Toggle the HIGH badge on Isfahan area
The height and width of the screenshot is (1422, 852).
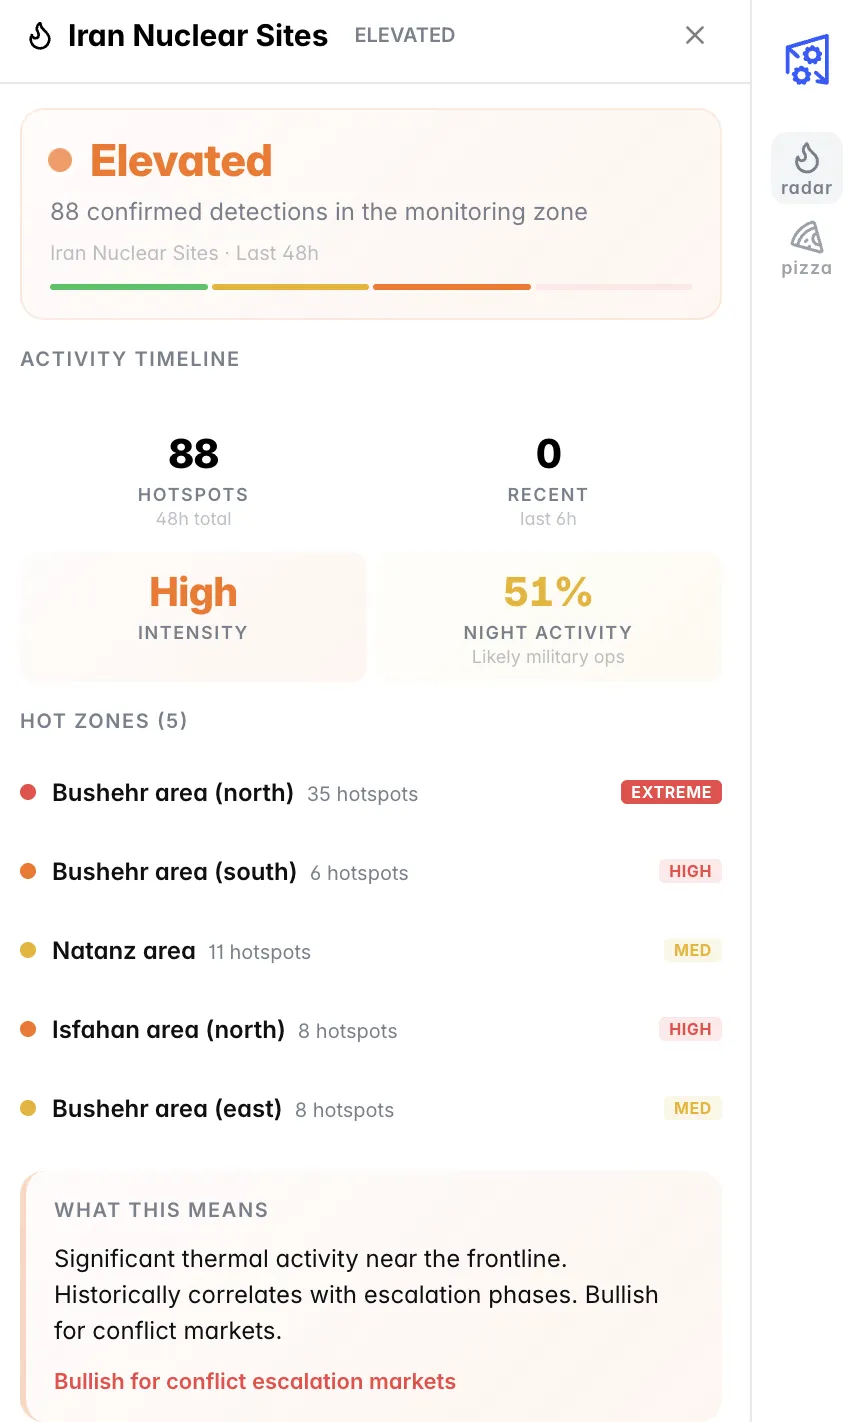pyautogui.click(x=690, y=1028)
